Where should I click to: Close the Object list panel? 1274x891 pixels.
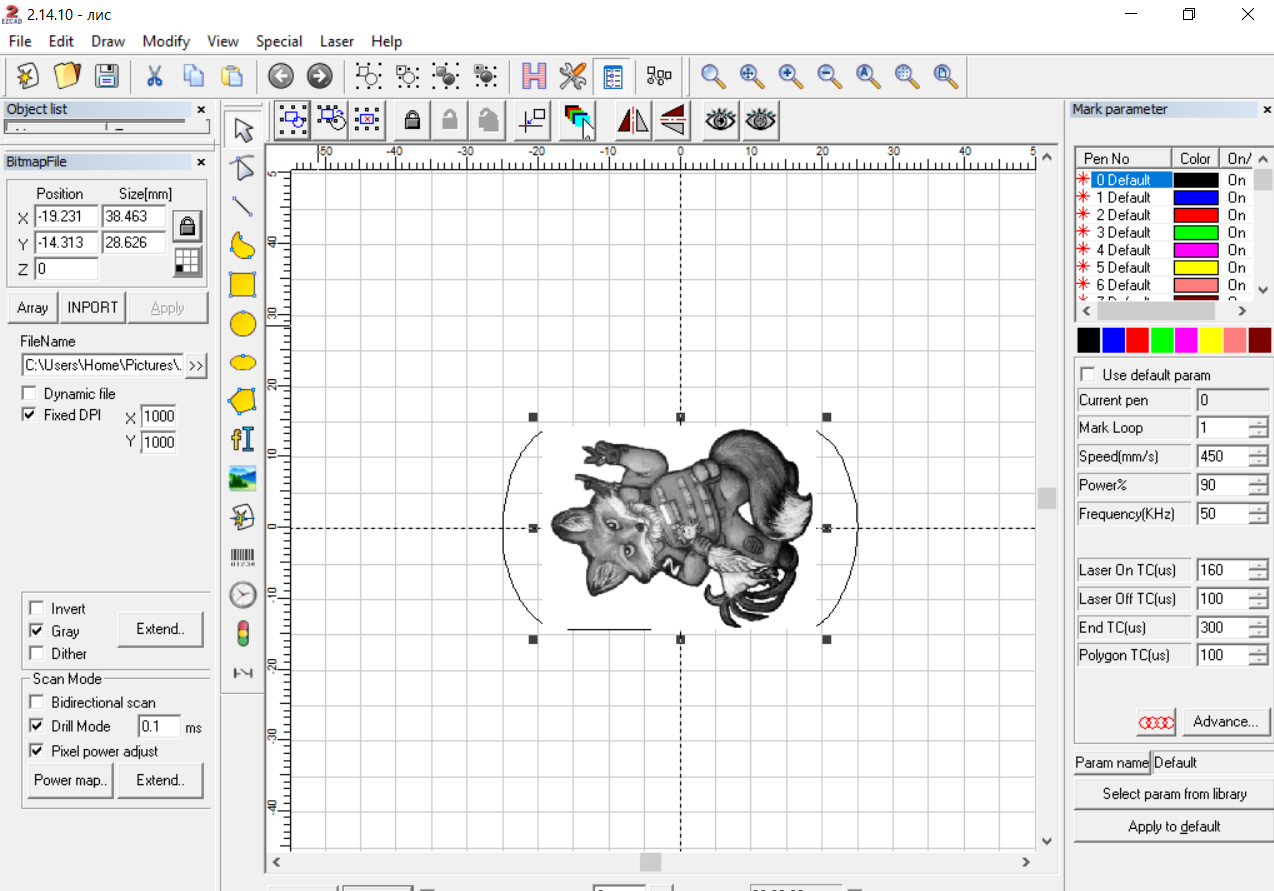[201, 110]
